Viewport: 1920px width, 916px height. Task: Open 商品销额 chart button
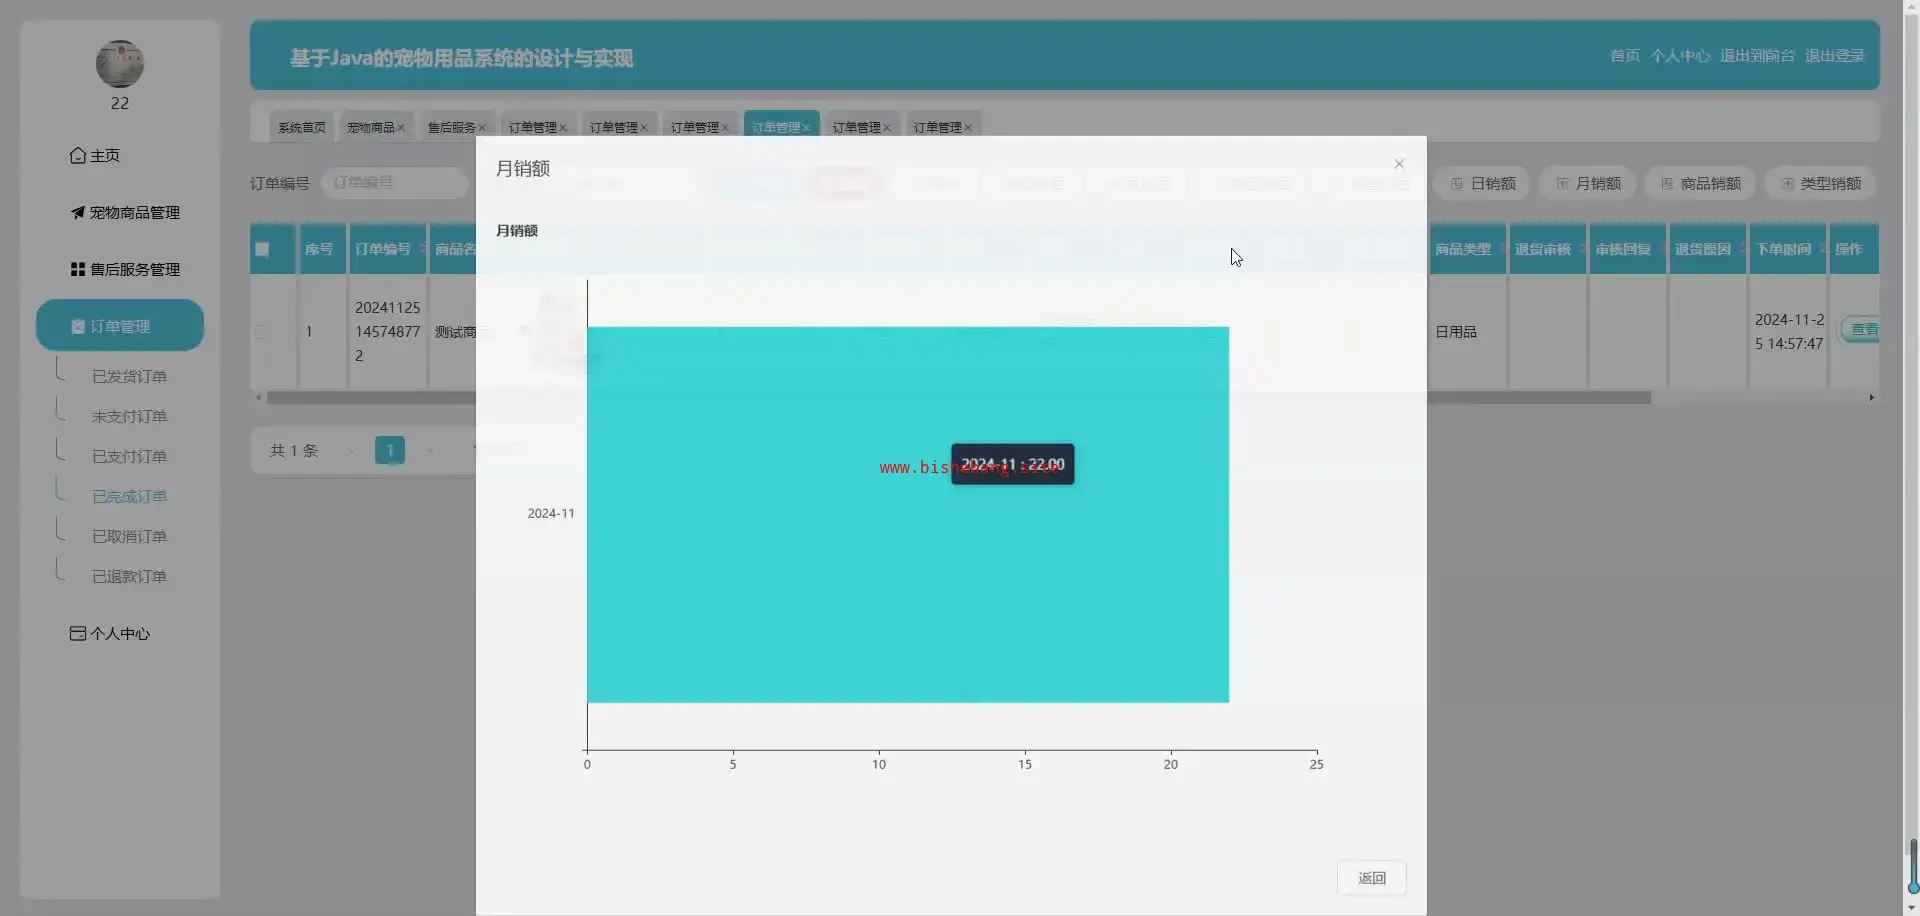[x=1702, y=183]
